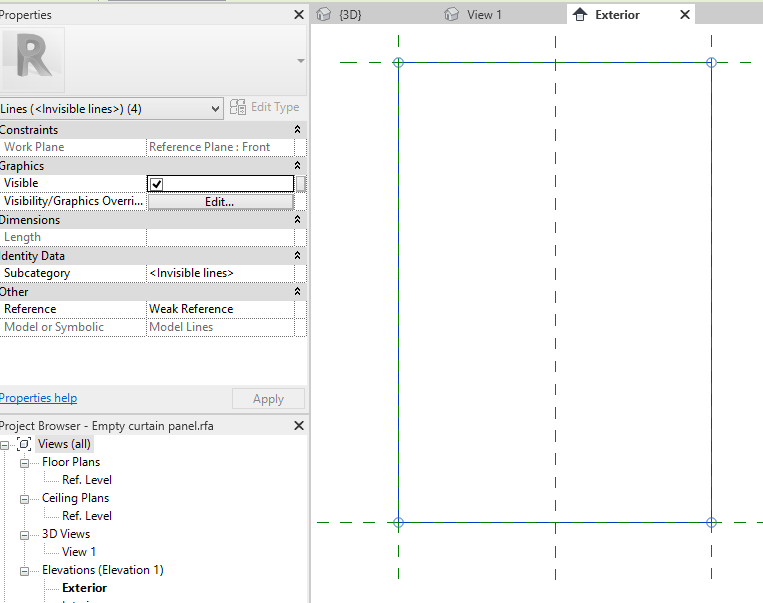The image size is (763, 603).
Task: Collapse the Constraints section
Action: tap(297, 129)
